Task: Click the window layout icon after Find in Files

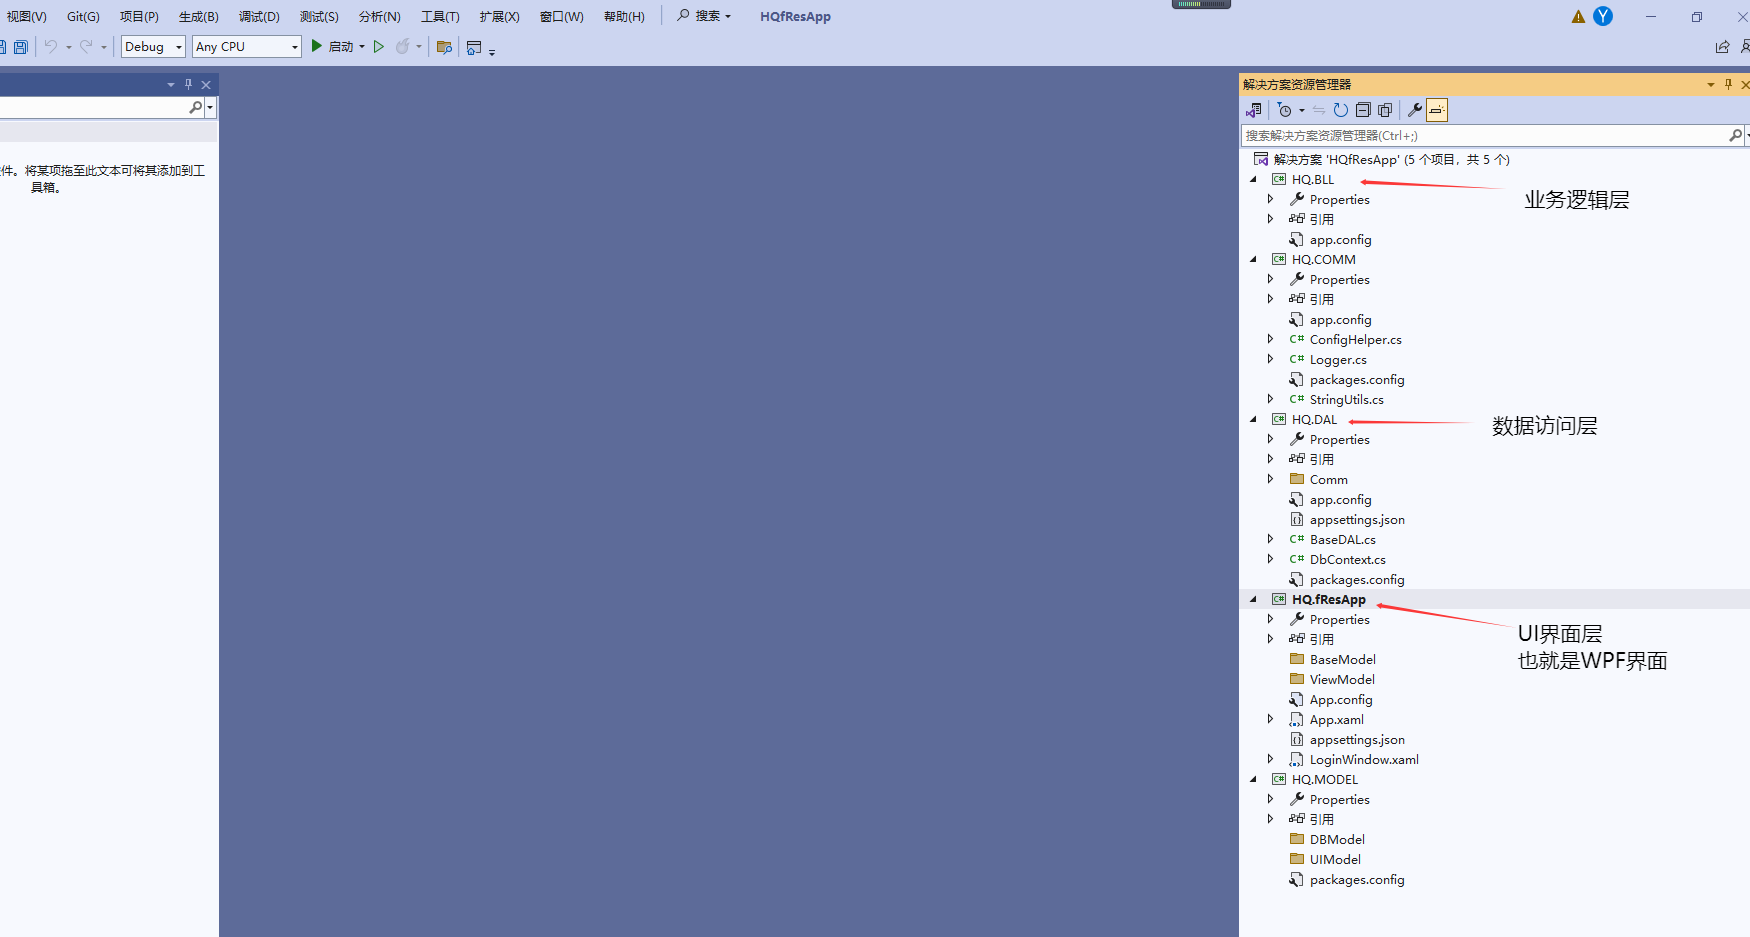Action: coord(474,47)
